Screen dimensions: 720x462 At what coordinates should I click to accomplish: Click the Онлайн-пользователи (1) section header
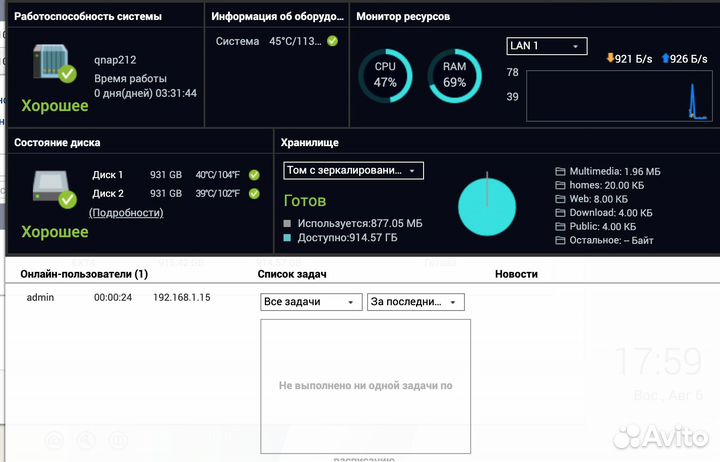pos(84,274)
